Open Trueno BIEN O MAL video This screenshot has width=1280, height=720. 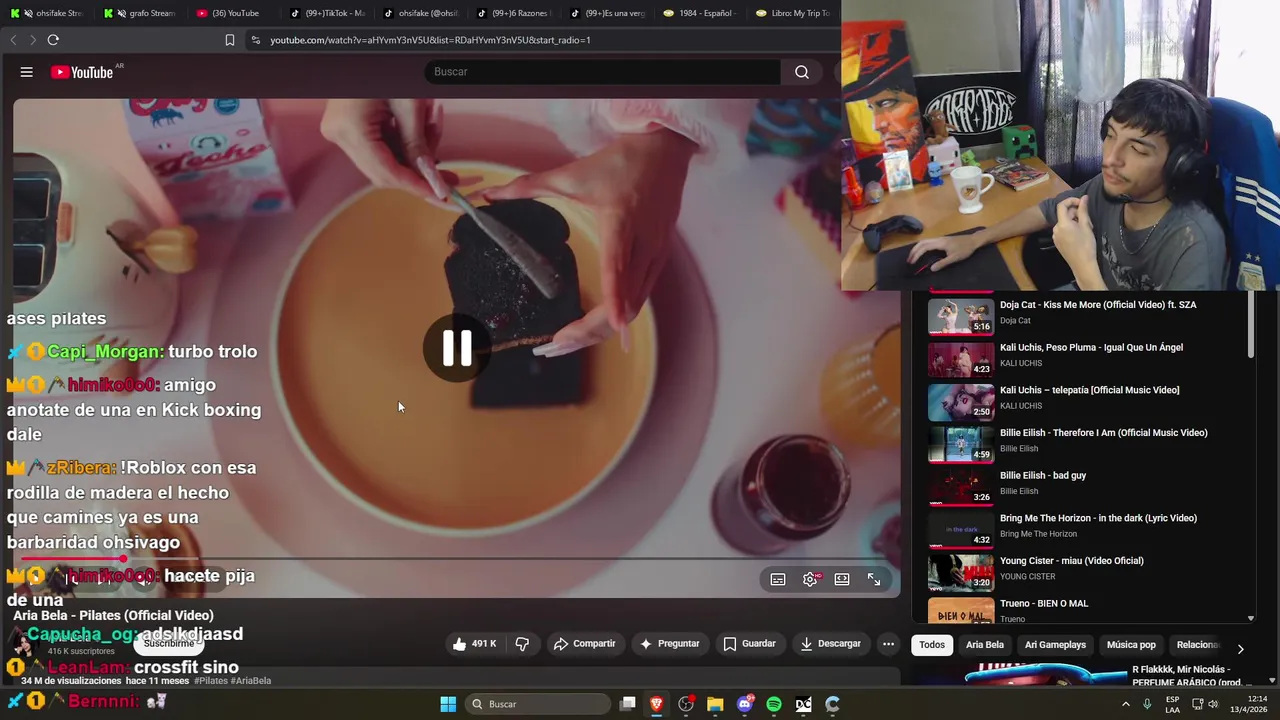(1044, 604)
